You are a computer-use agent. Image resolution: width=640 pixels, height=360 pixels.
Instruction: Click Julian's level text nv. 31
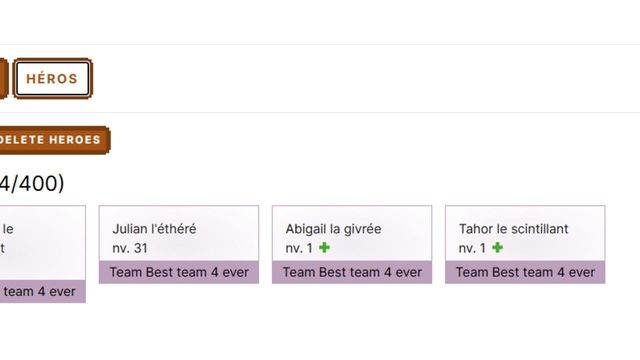(130, 248)
